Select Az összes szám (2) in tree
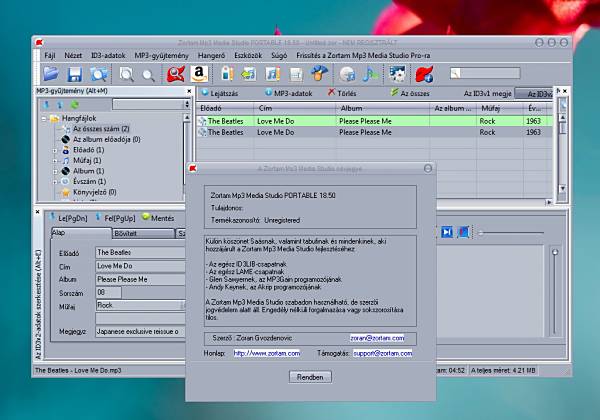Screen dimensions: 600x420 [101, 129]
